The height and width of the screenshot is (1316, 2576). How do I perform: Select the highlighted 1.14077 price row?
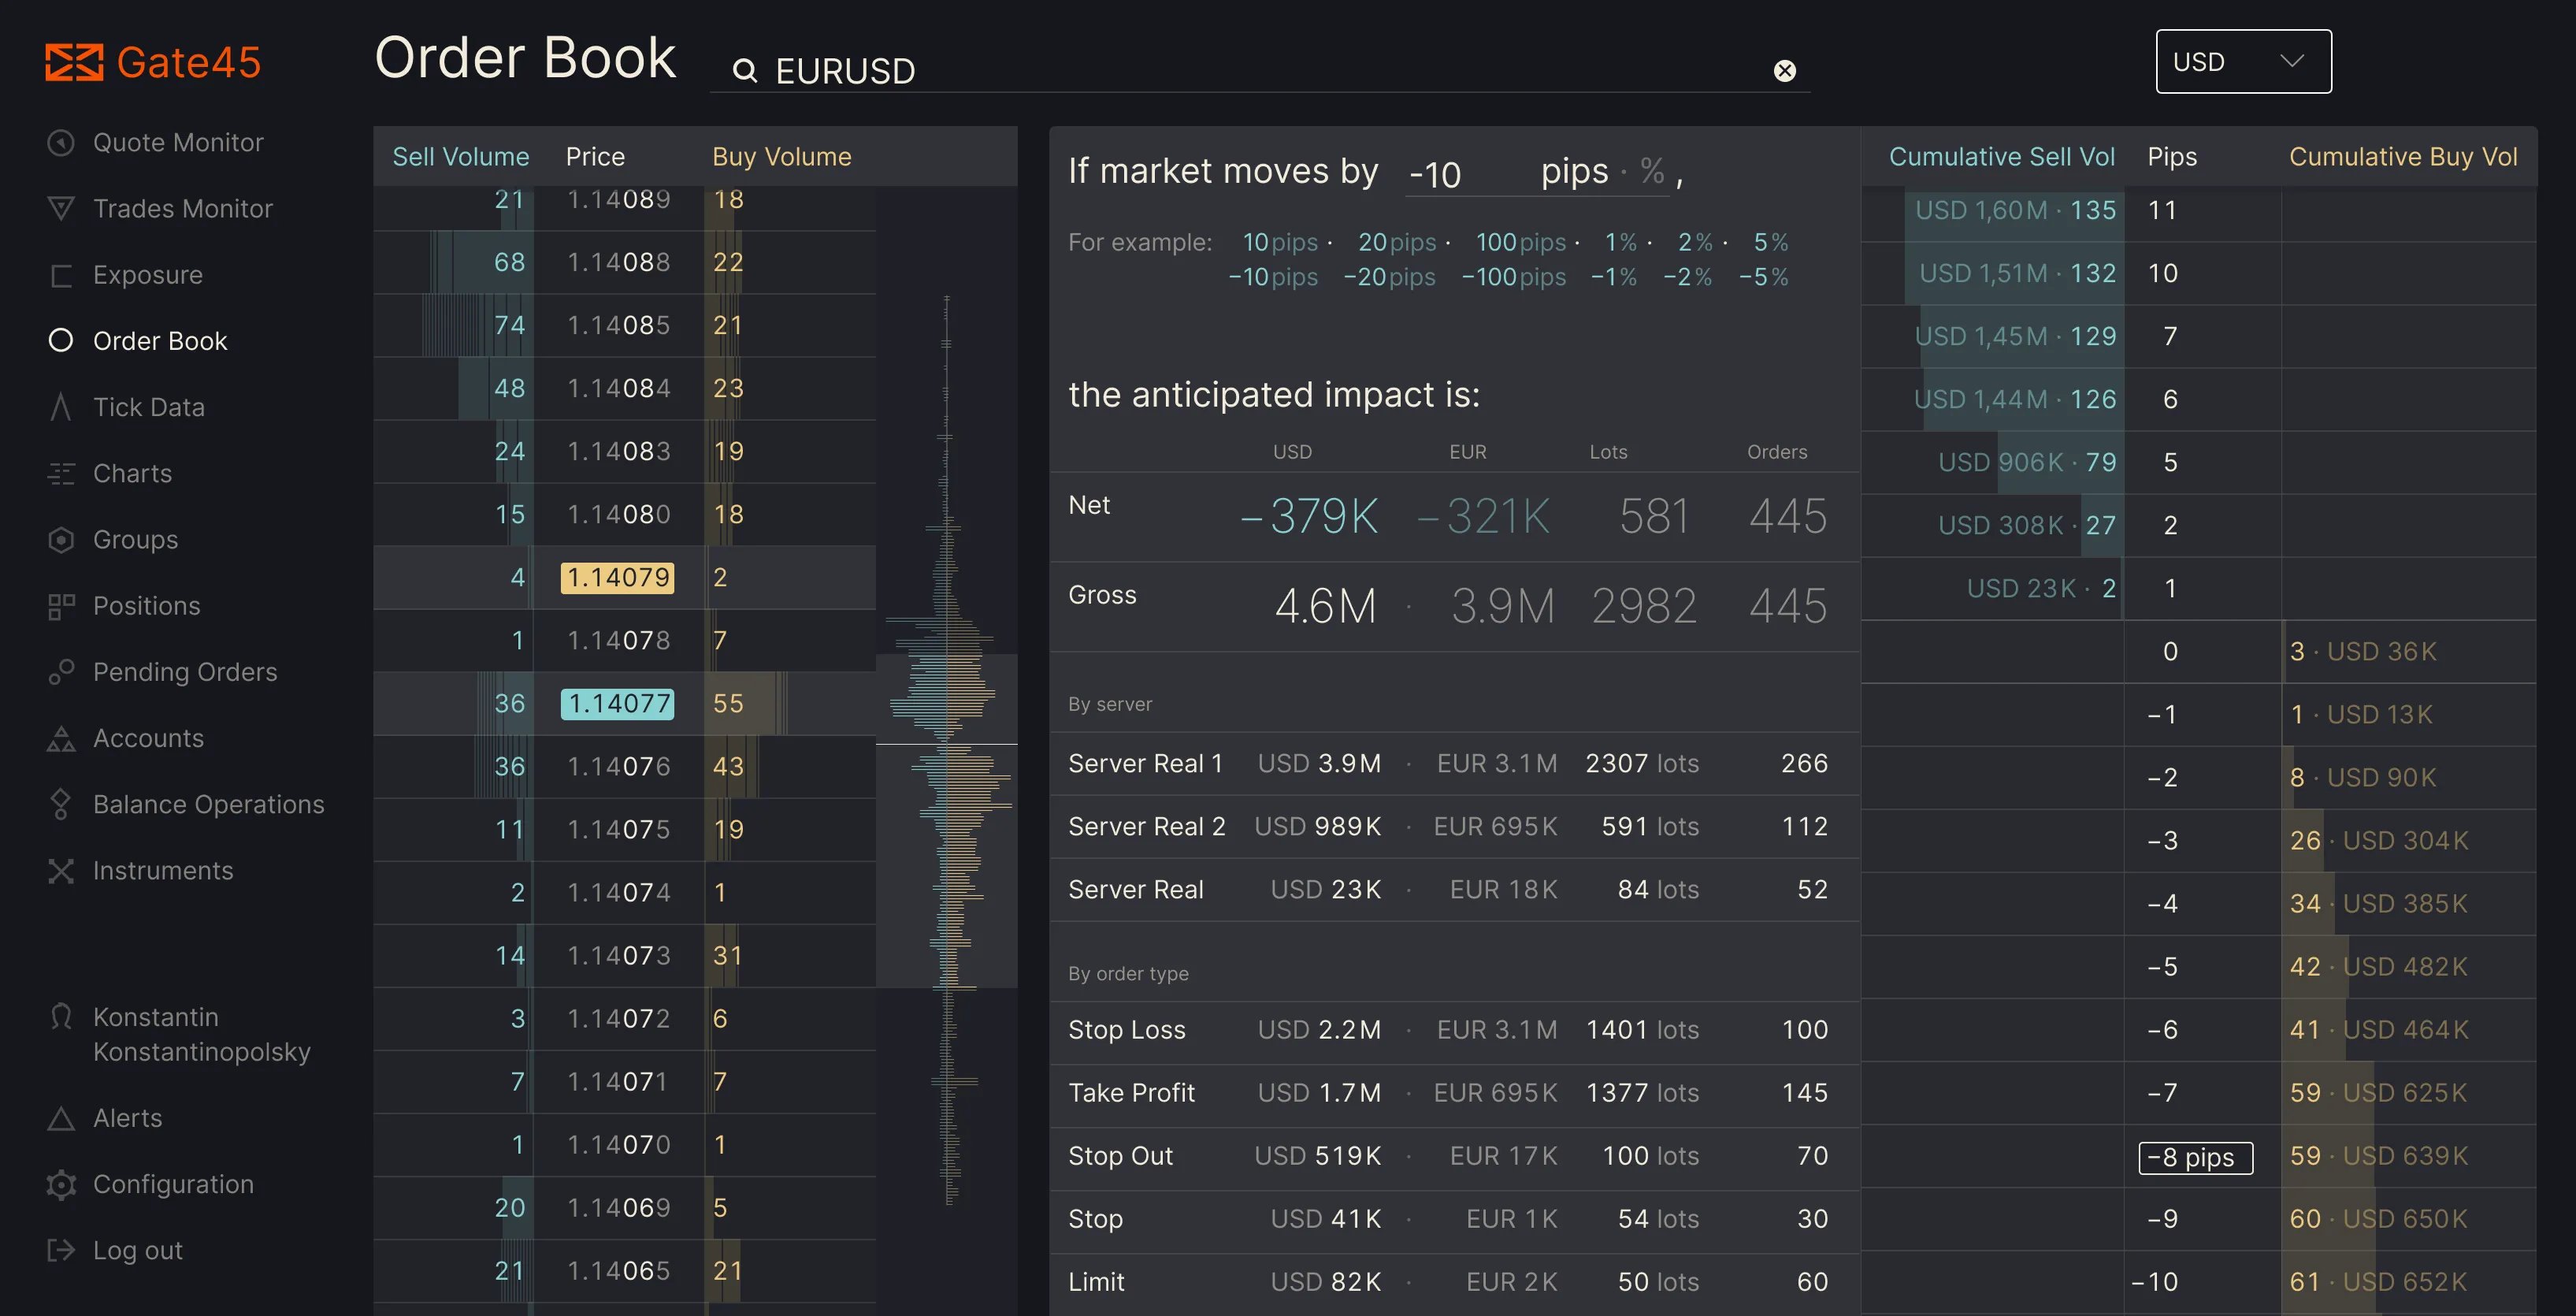click(x=617, y=703)
